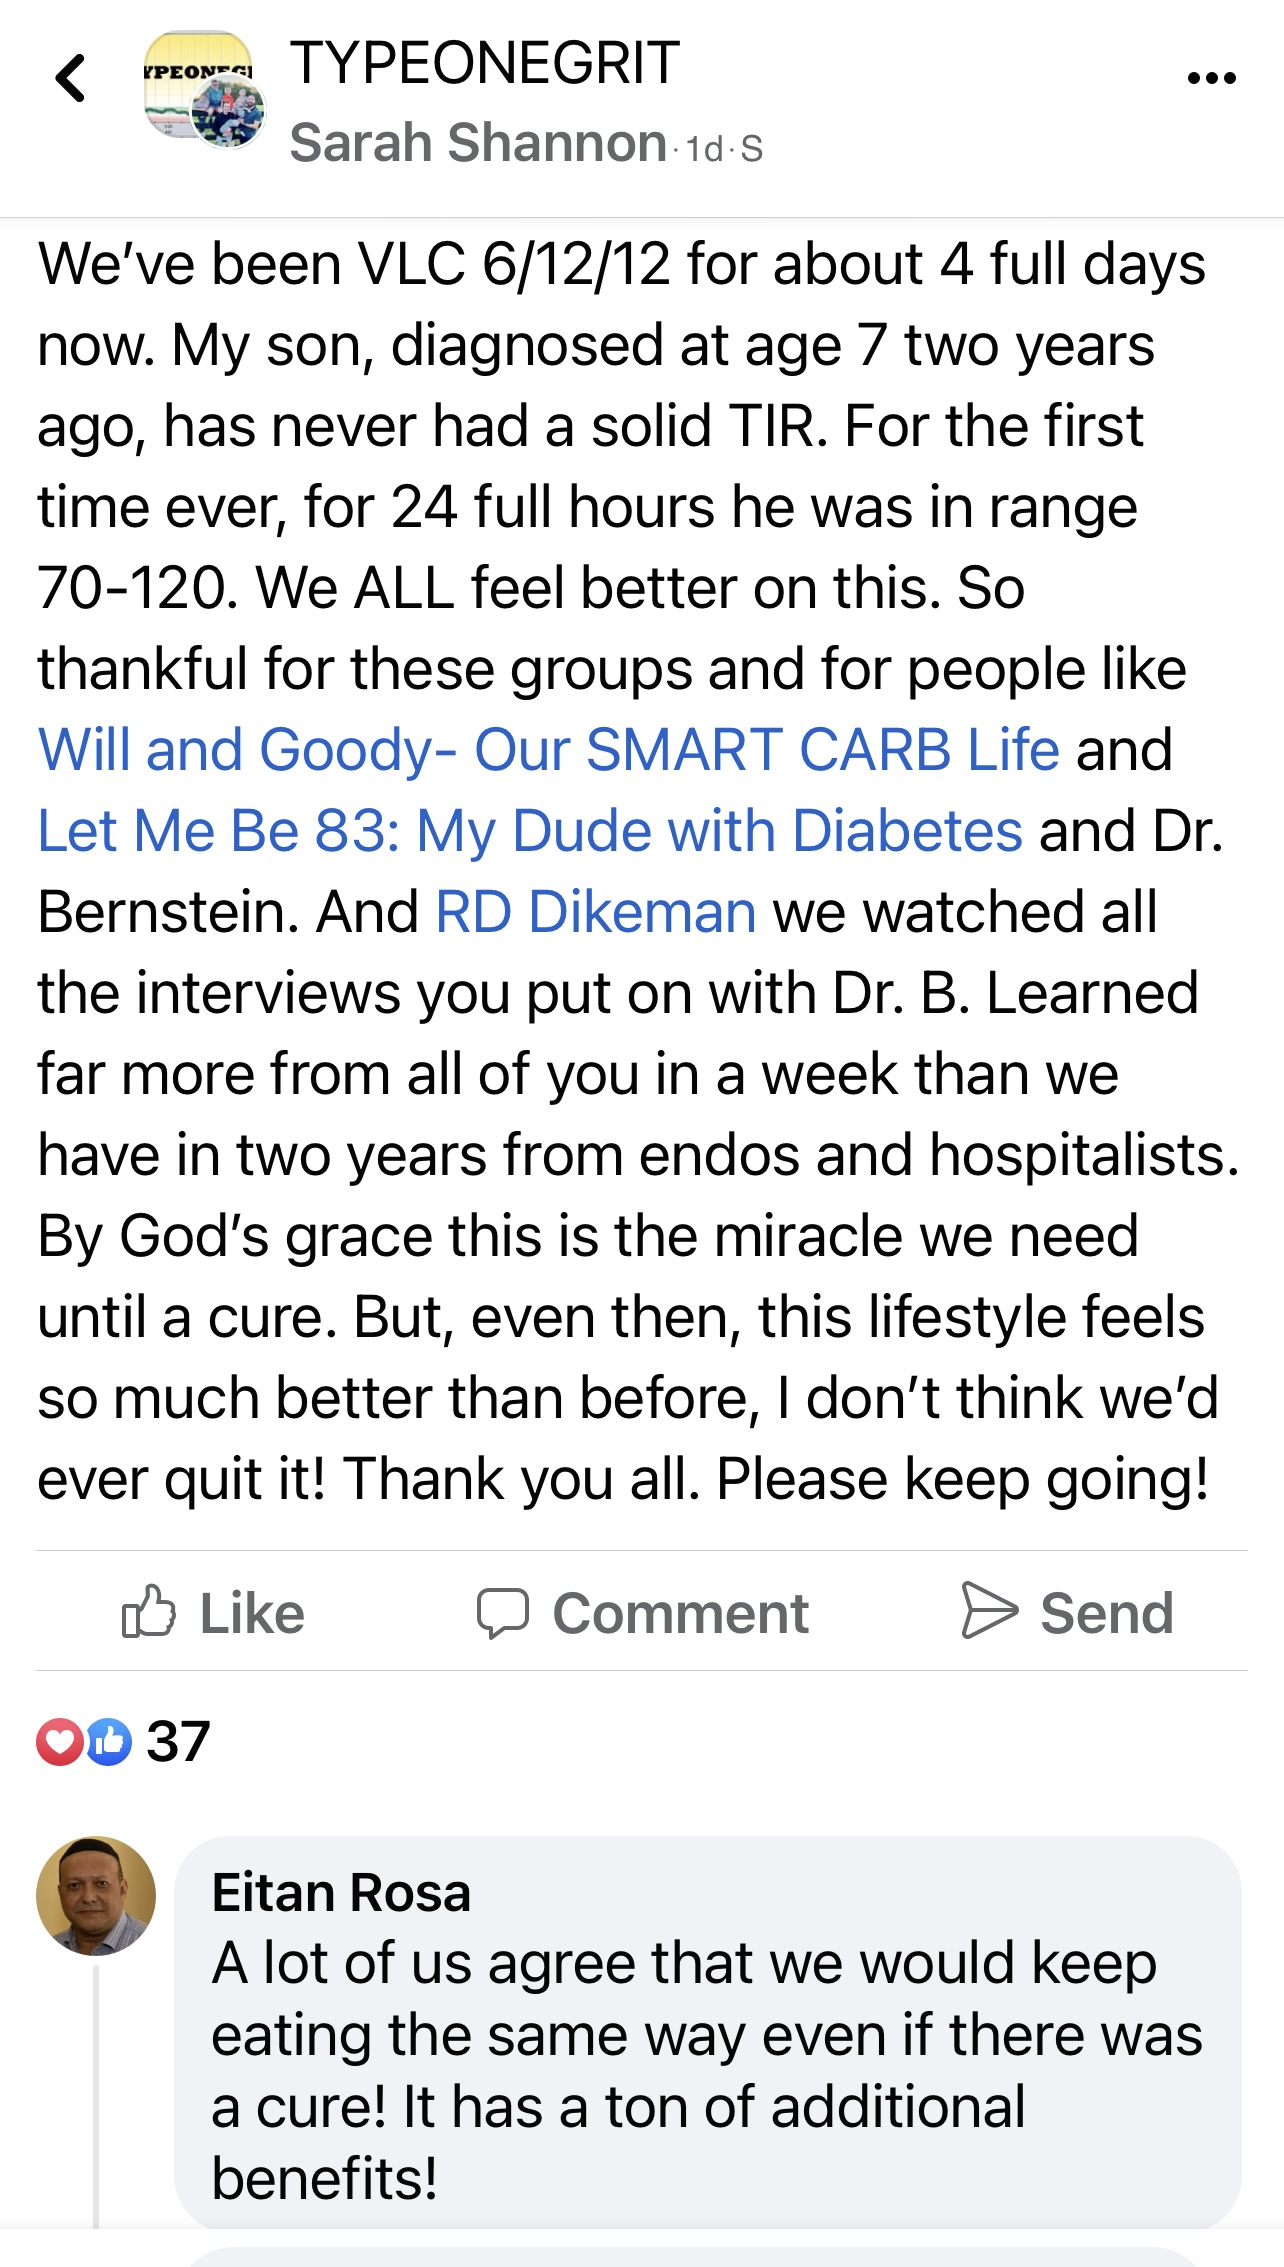Tap the back arrow
The height and width of the screenshot is (2267, 1284).
click(x=72, y=79)
